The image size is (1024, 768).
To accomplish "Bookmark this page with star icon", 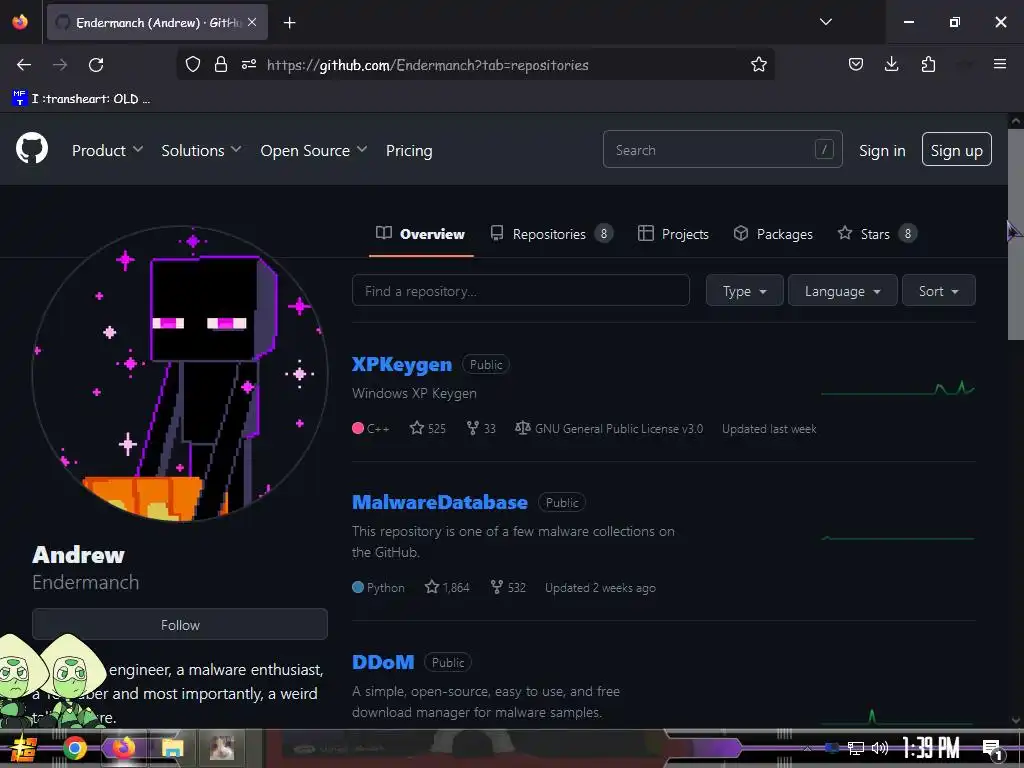I will [758, 65].
